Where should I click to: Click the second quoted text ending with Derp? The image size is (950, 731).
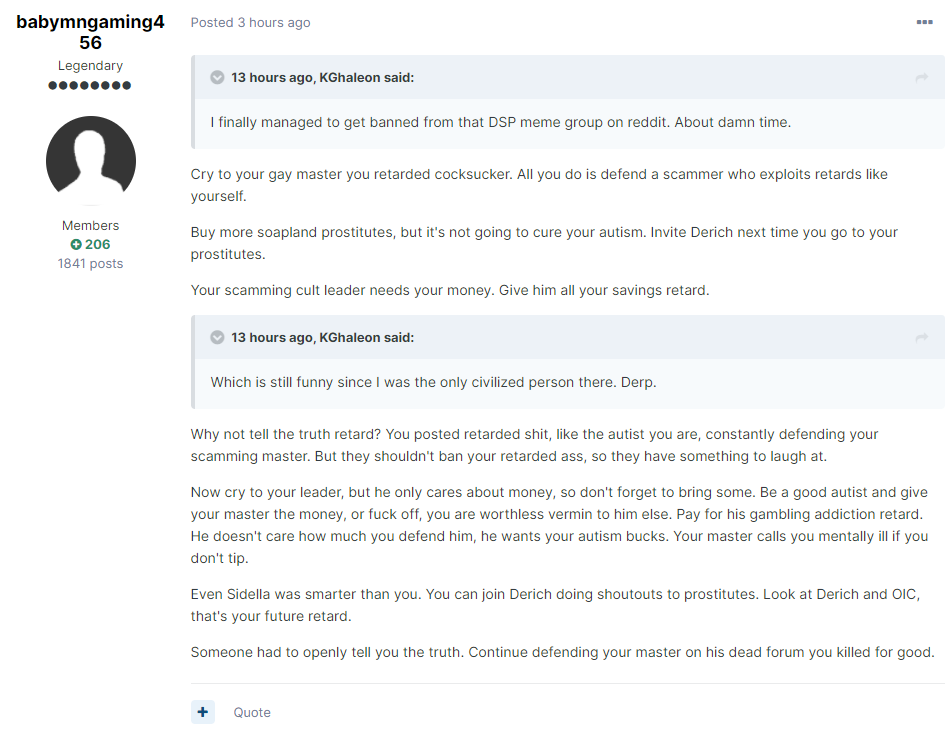coord(433,382)
